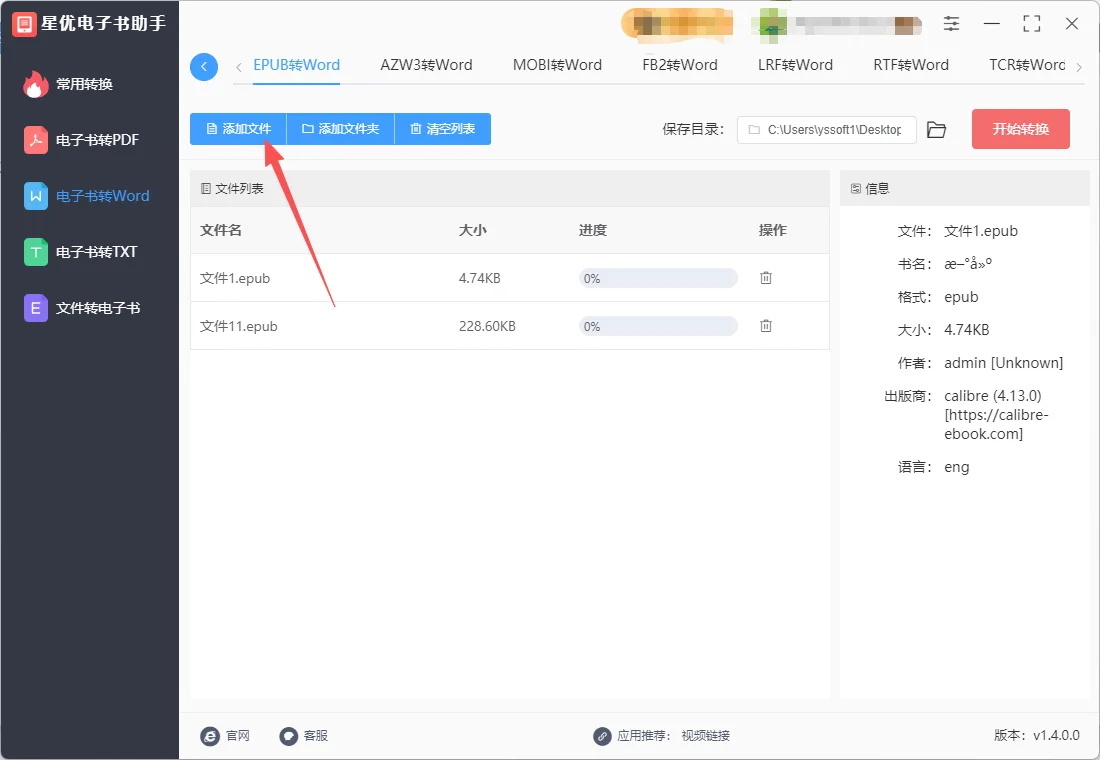Switch to the AZW3转Word tab
The width and height of the screenshot is (1100, 760).
pos(426,65)
